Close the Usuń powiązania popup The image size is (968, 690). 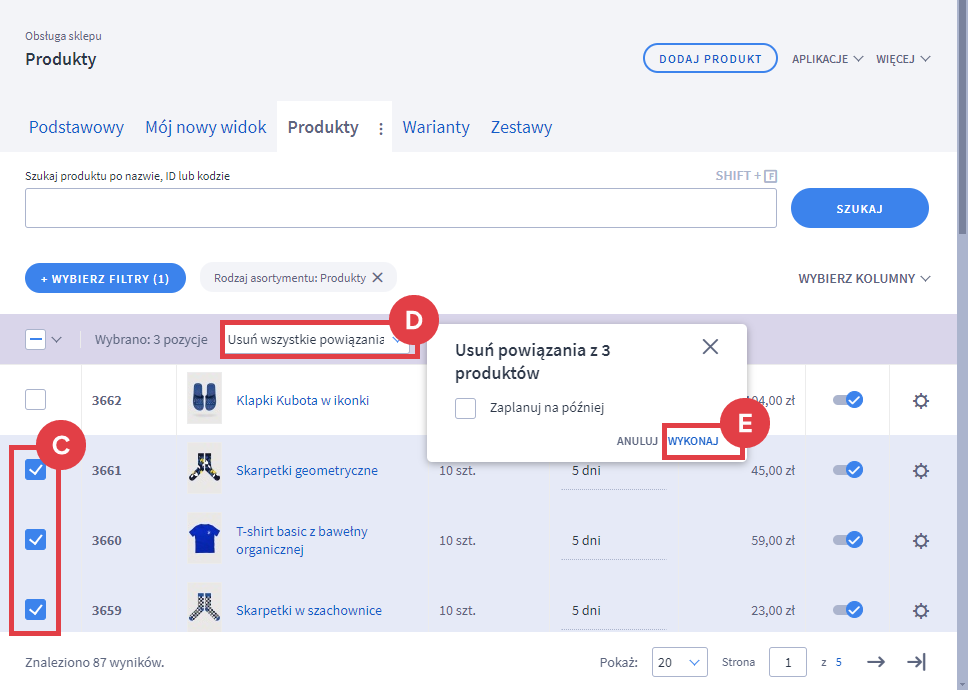(x=710, y=347)
